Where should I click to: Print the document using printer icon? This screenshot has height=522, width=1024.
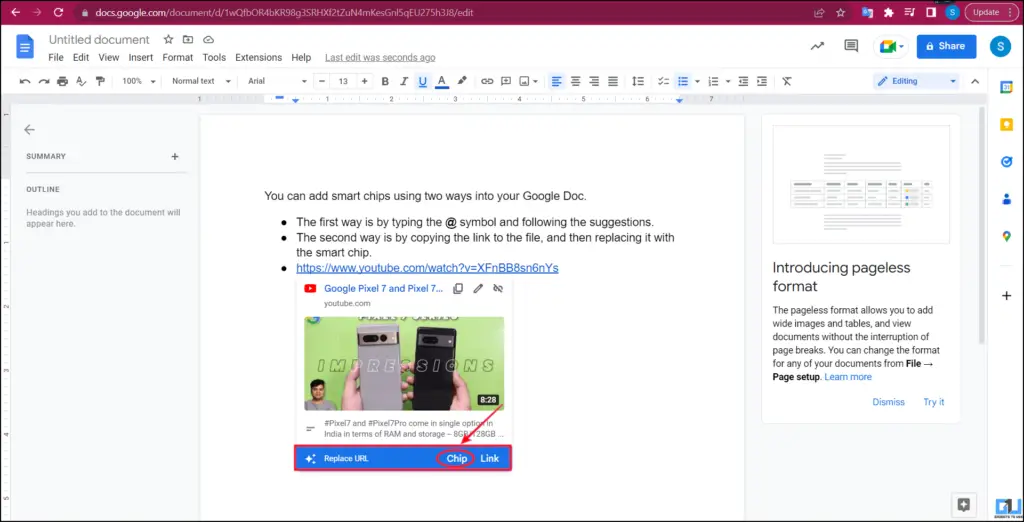click(x=62, y=82)
